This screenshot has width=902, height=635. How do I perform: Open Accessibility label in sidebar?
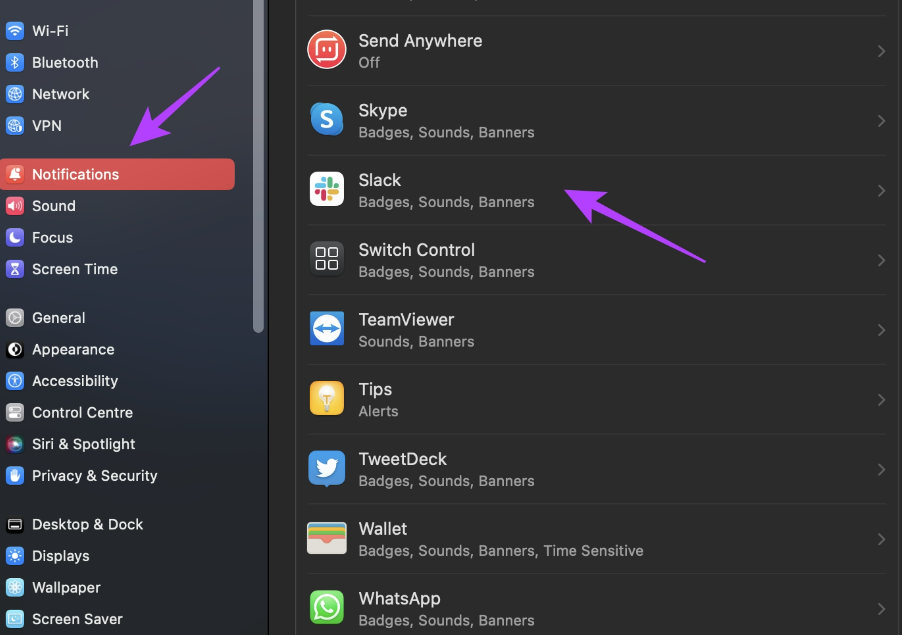click(x=75, y=381)
